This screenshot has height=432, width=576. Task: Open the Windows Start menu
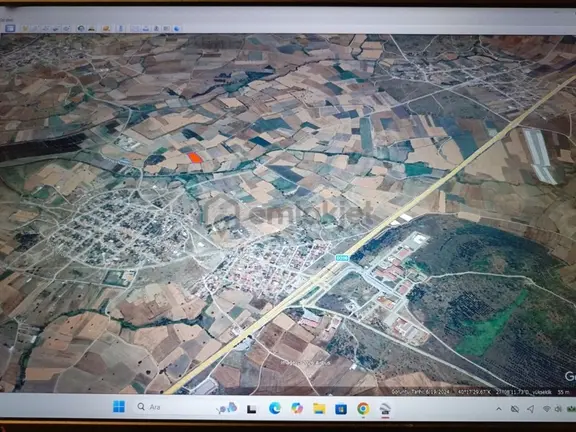point(119,407)
